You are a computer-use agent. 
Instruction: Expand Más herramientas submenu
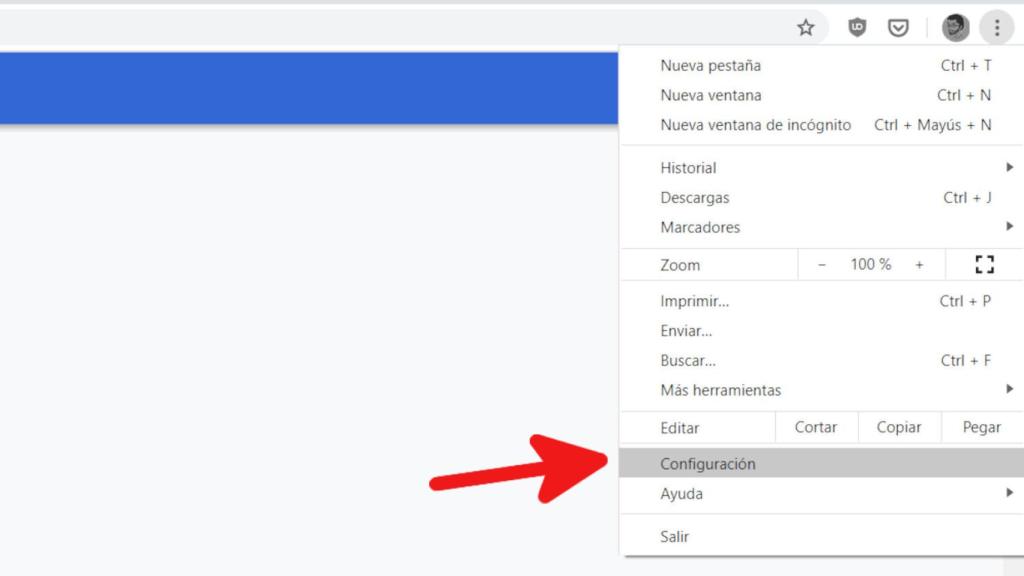822,390
